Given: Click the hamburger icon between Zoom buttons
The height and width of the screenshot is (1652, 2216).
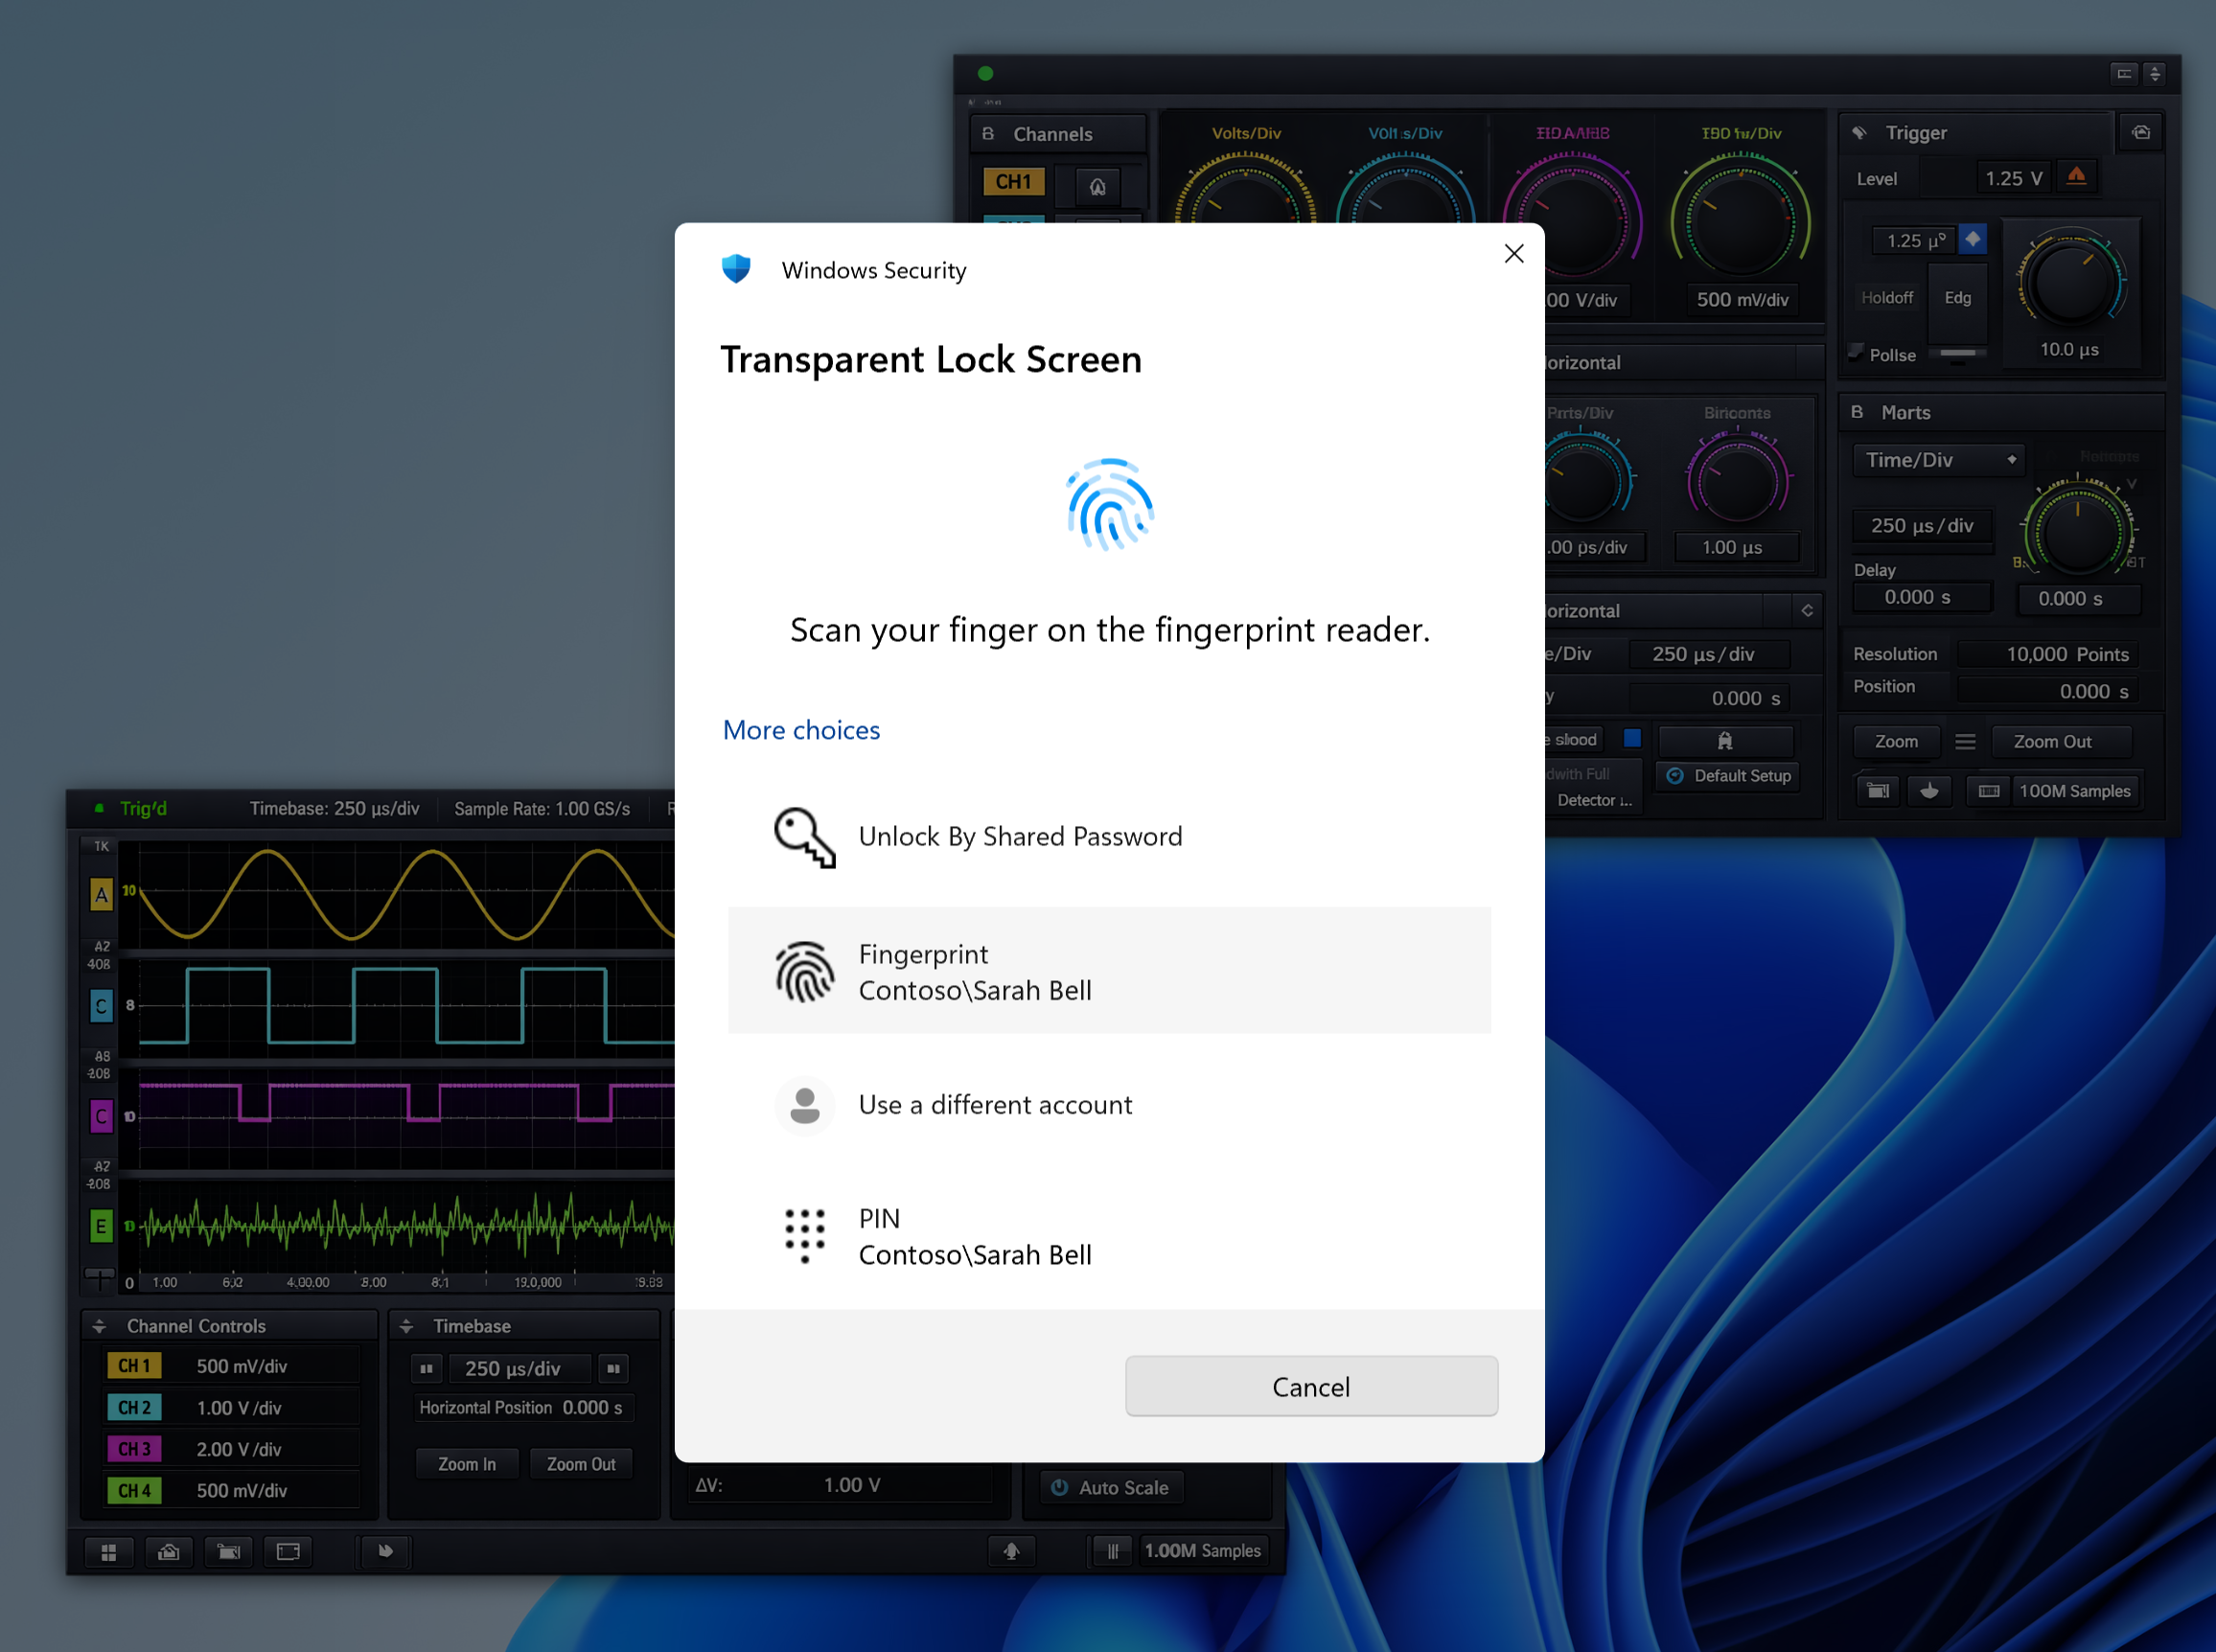Looking at the screenshot, I should tap(1964, 741).
